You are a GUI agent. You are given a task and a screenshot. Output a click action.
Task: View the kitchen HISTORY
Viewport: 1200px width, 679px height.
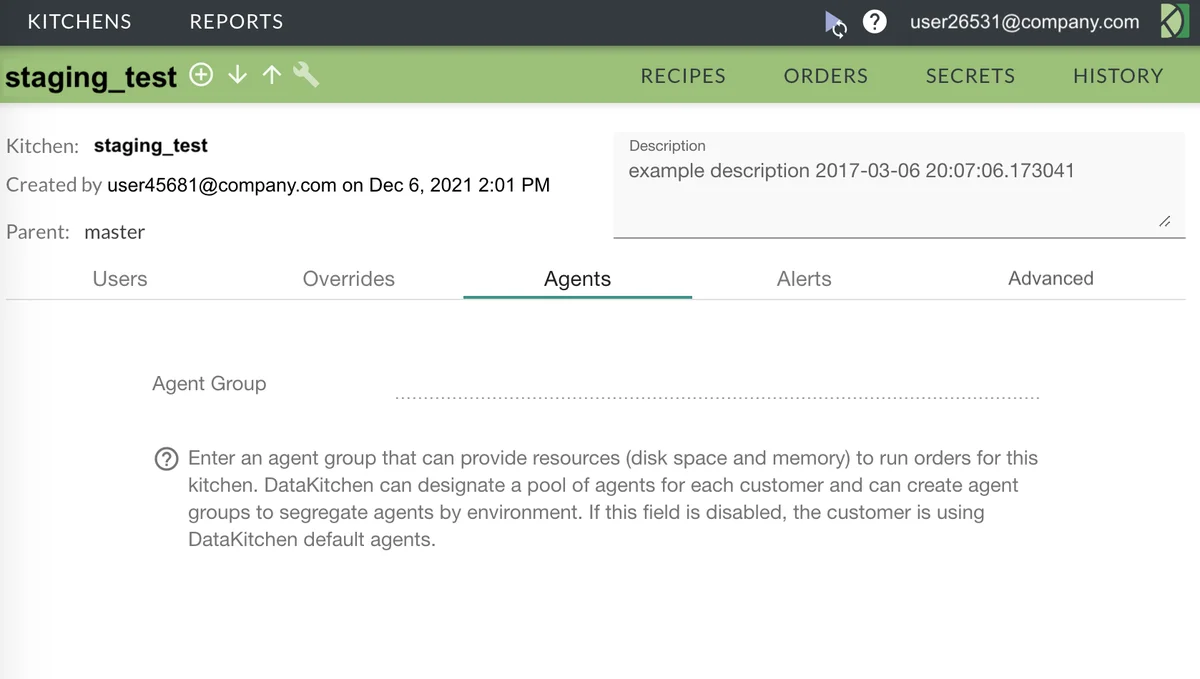[x=1118, y=75]
